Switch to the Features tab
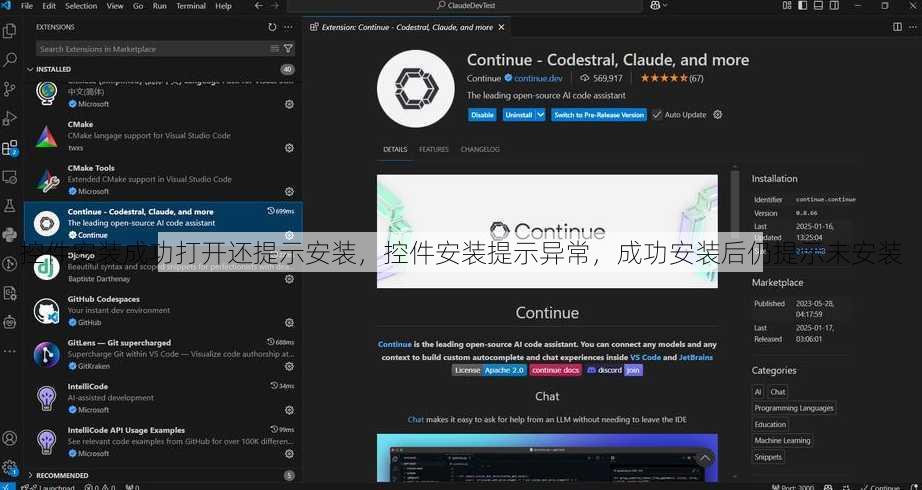 433,149
